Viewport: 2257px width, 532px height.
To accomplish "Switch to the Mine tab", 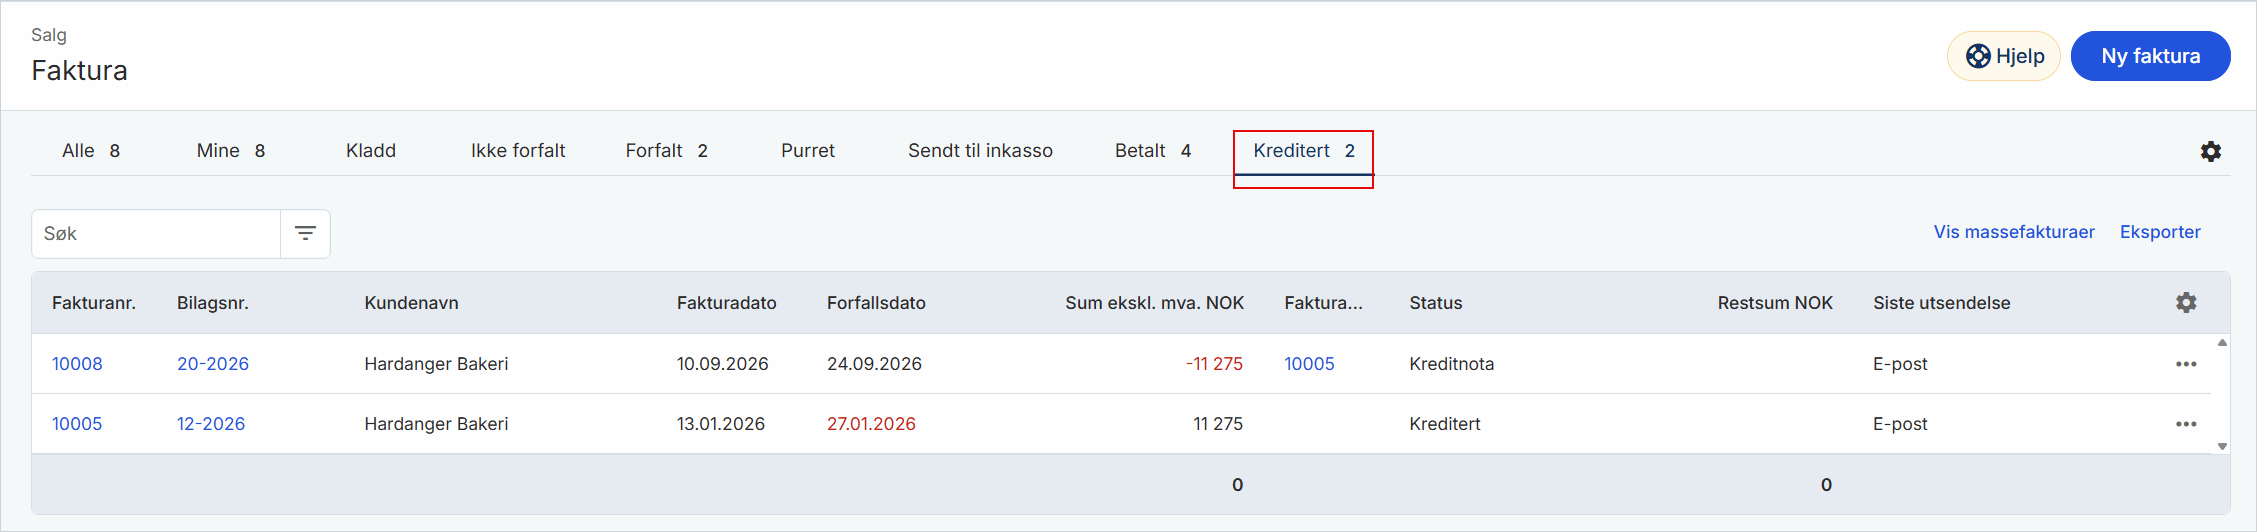I will [x=231, y=150].
